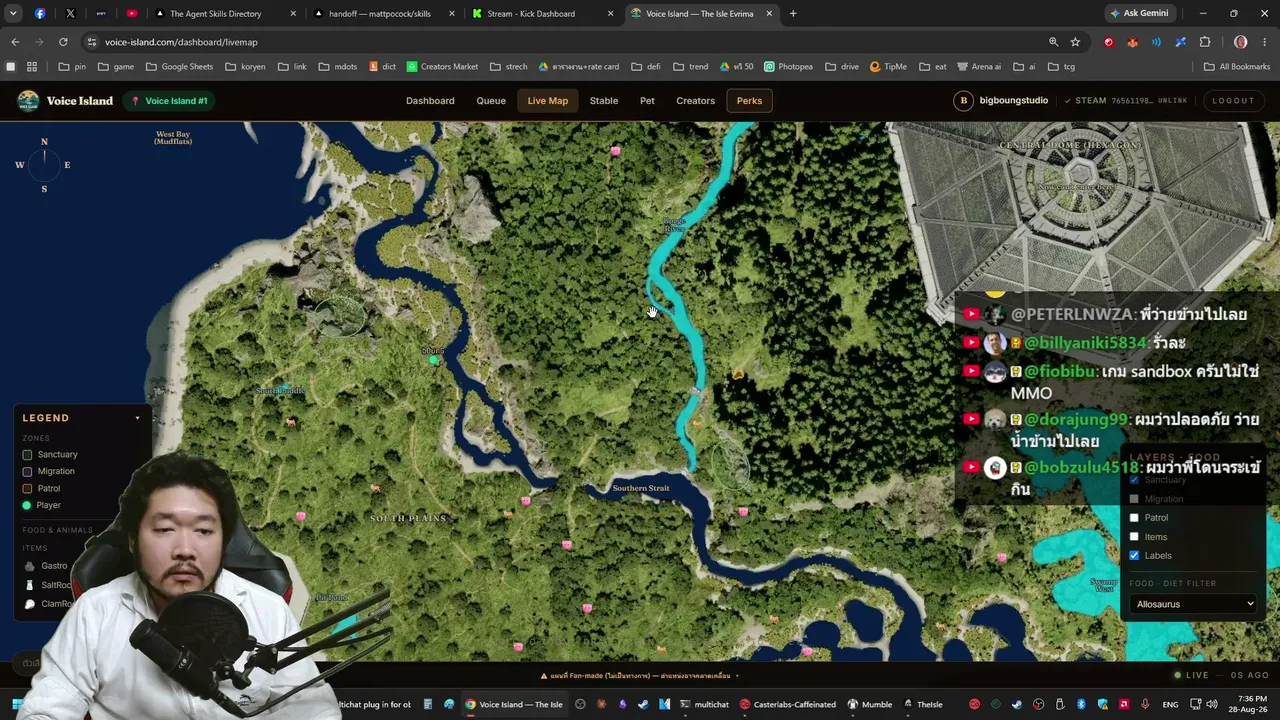Screen dimensions: 1280x720
Task: Open the Creators Market bookmark
Action: point(442,67)
